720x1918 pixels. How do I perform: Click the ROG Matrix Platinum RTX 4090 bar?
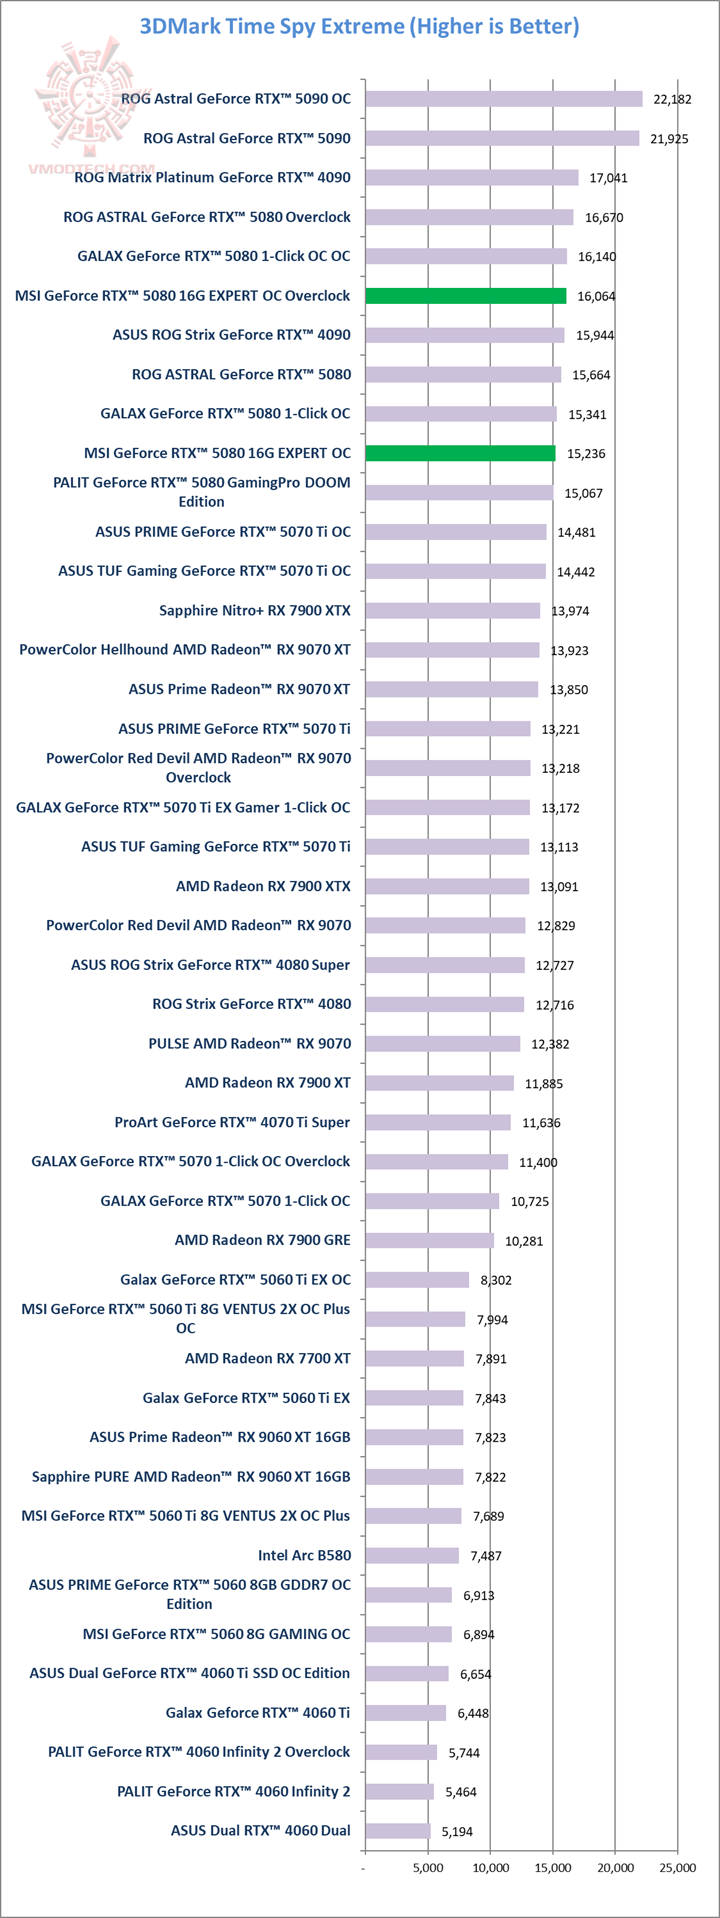[471, 178]
